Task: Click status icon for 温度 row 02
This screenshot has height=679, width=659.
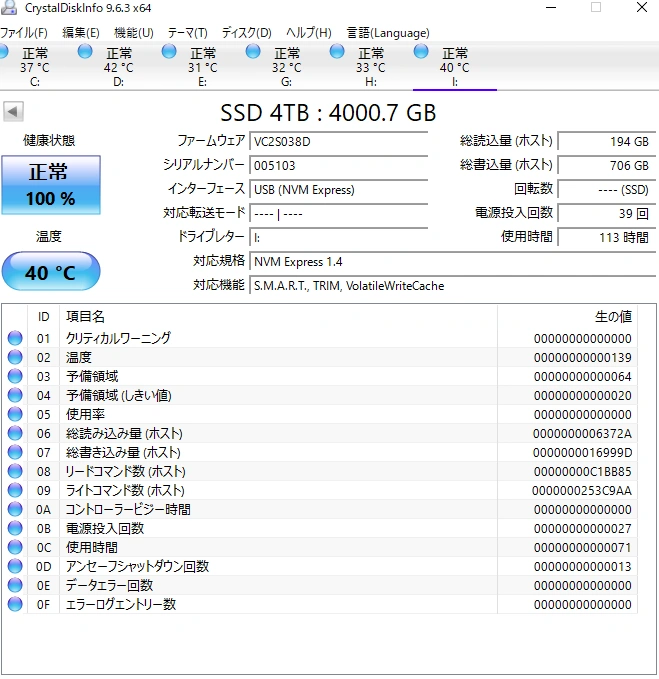Action: click(15, 357)
